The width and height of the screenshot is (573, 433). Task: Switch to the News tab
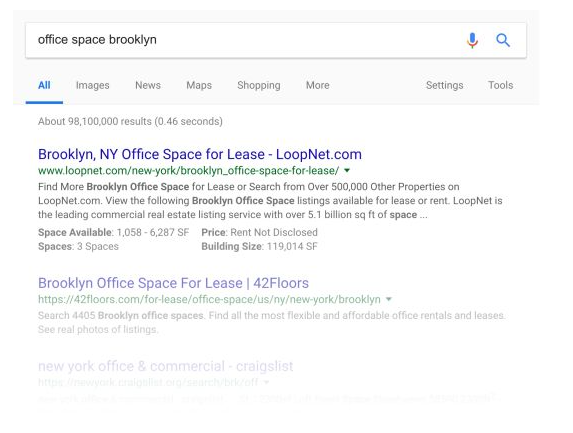(148, 85)
